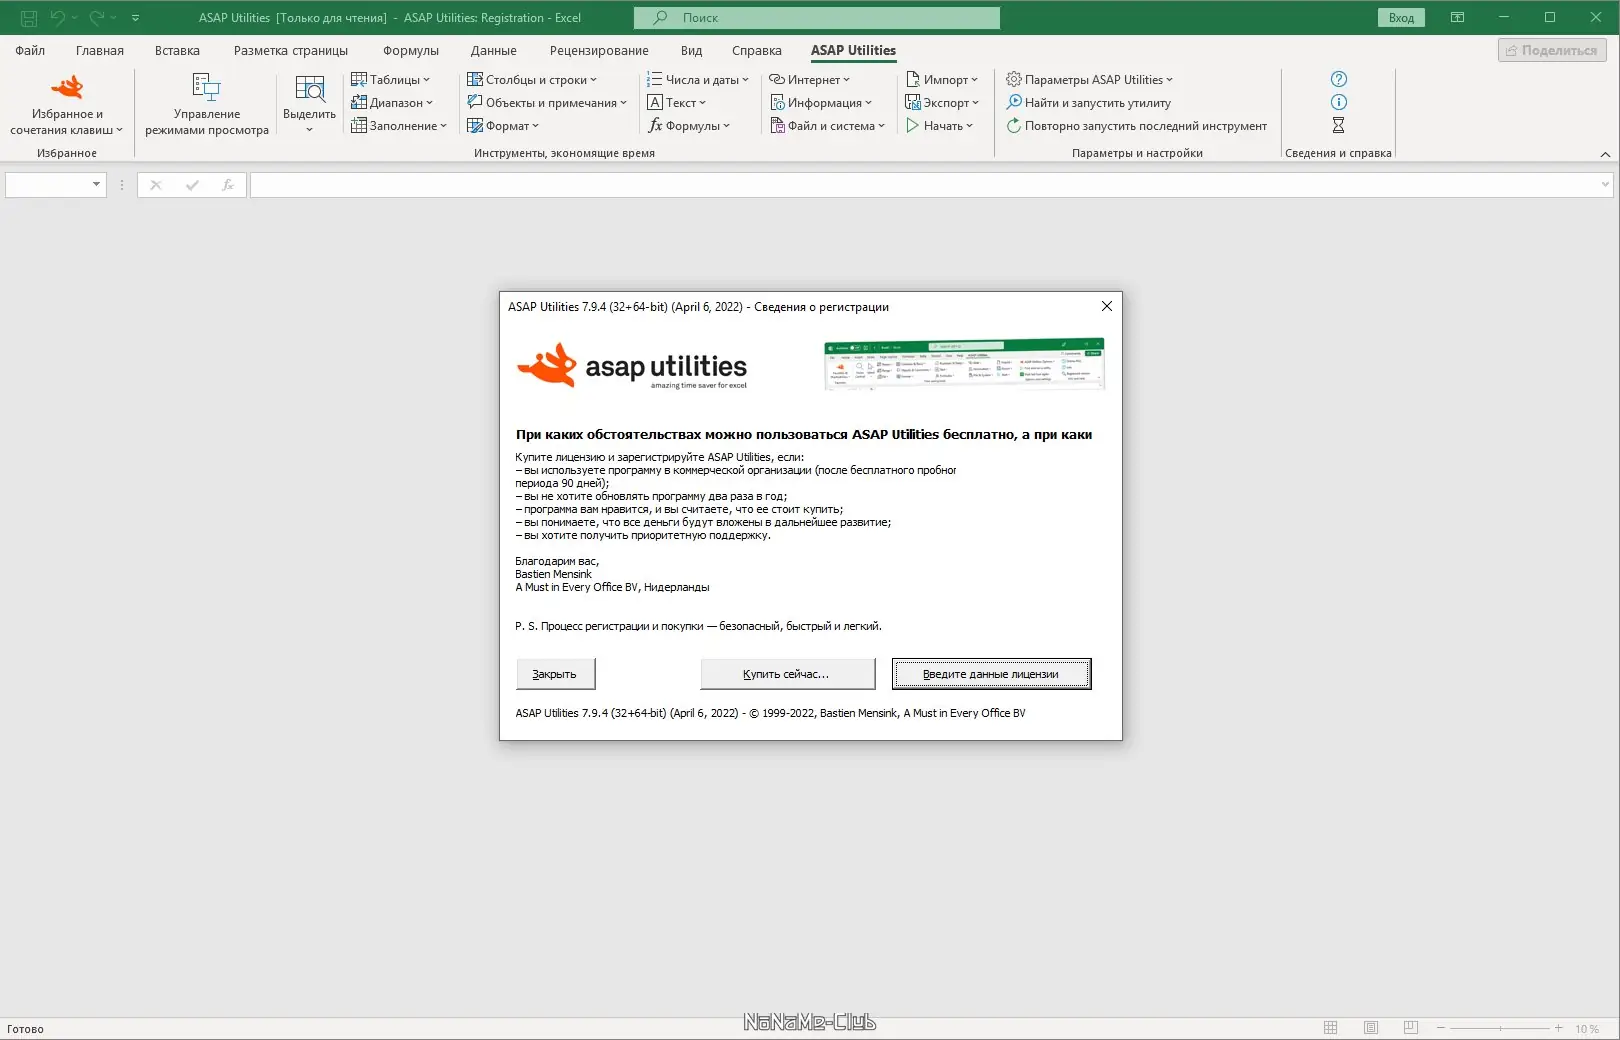Screen dimensions: 1620x1040
Task: Open Customize Quick Access Toolbar arrow
Action: pyautogui.click(x=135, y=18)
